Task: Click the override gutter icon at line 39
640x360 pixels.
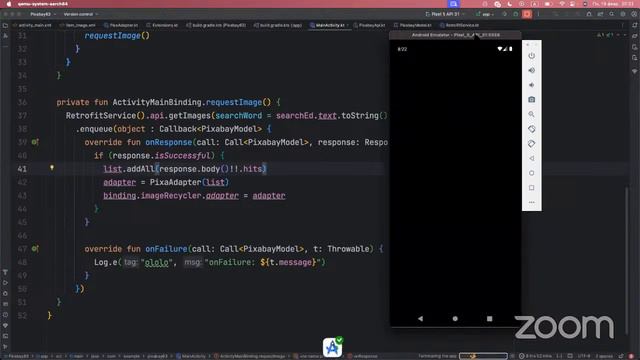Action: click(x=35, y=142)
